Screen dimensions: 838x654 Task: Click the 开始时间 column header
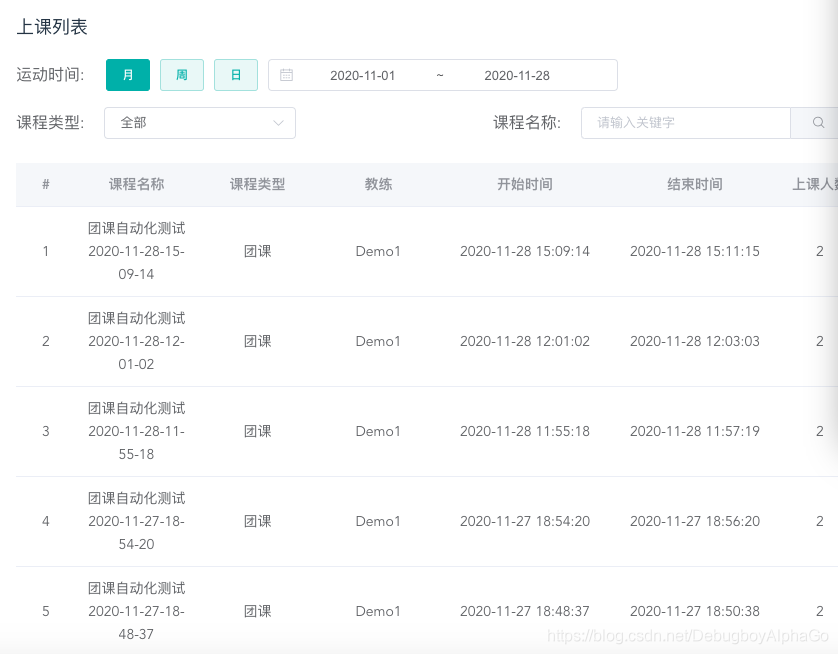[x=525, y=184]
